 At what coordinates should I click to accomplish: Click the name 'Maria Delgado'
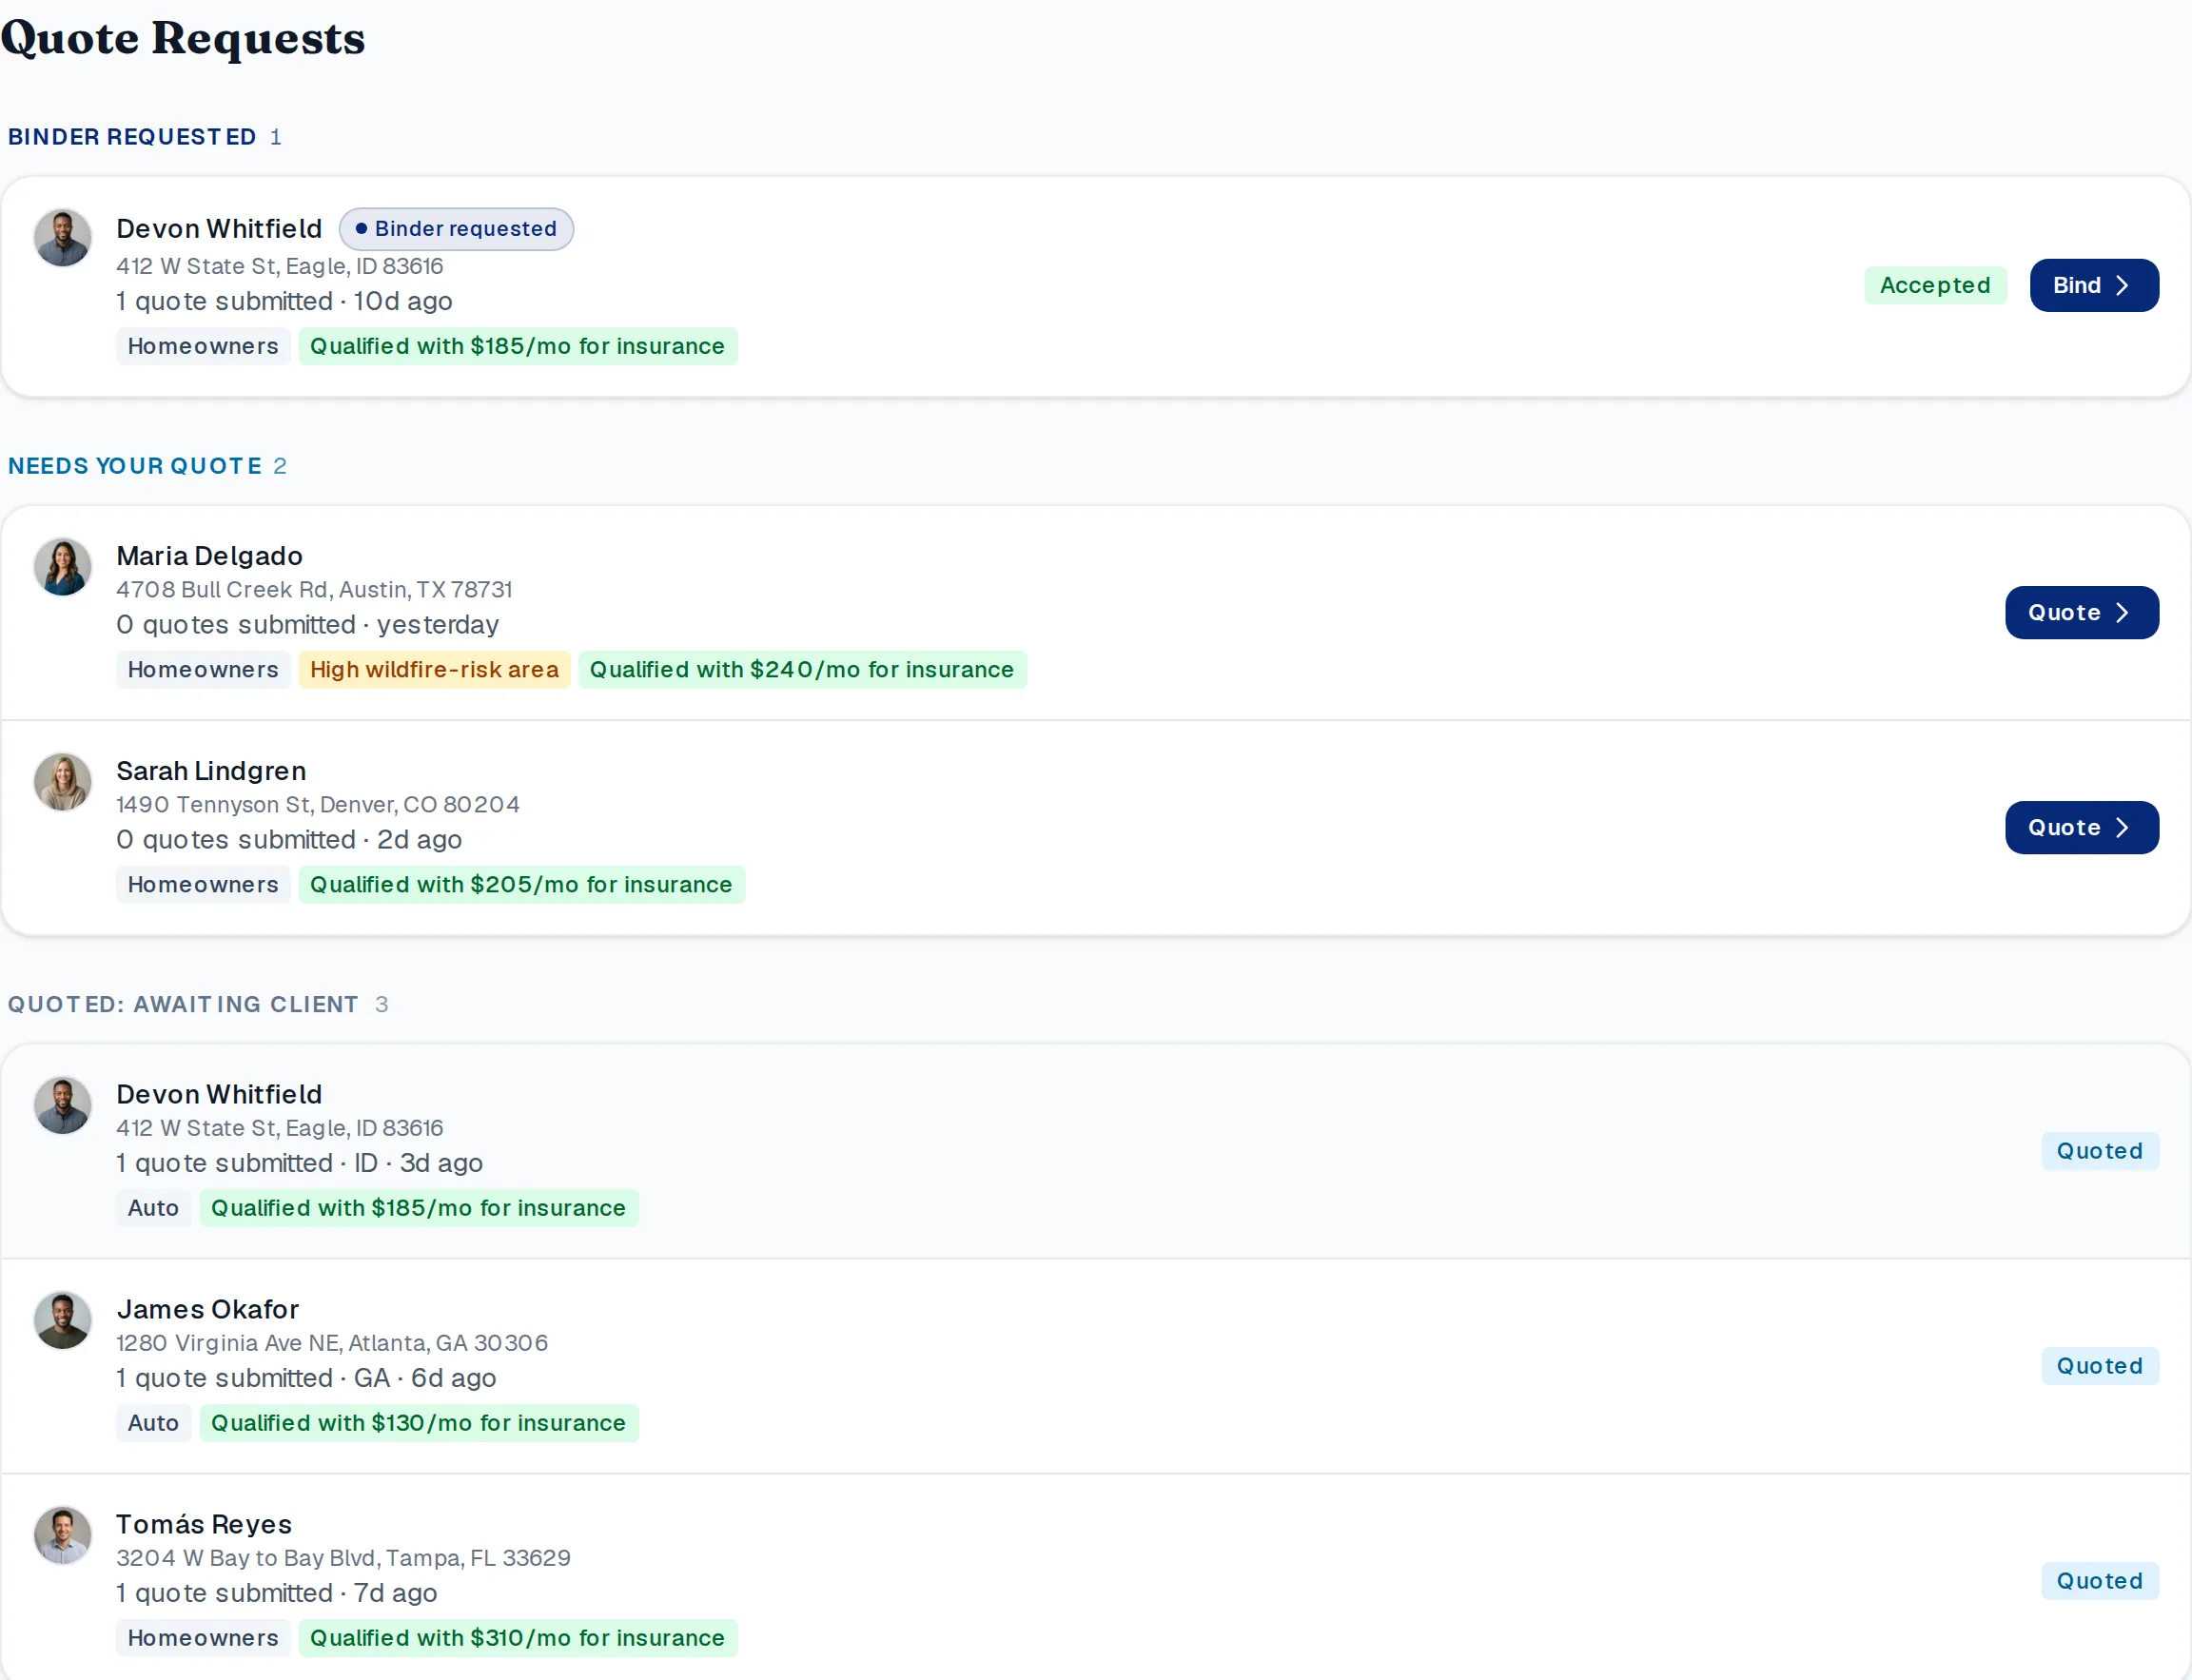click(x=209, y=556)
